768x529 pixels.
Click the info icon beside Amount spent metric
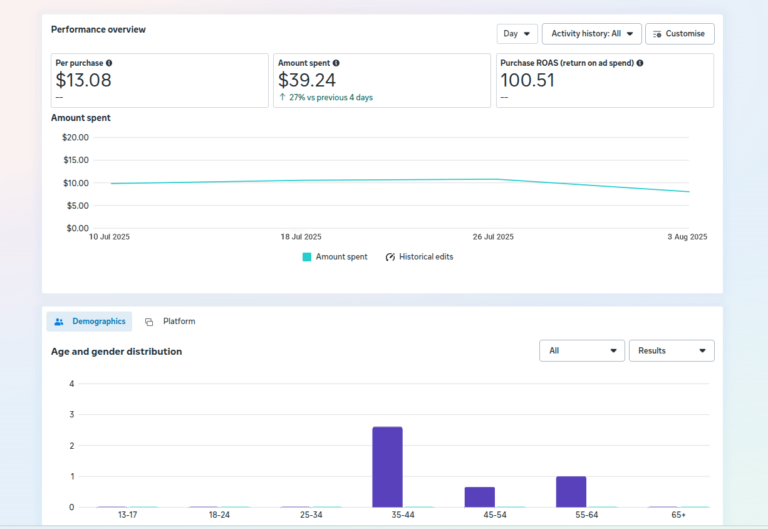pos(336,63)
